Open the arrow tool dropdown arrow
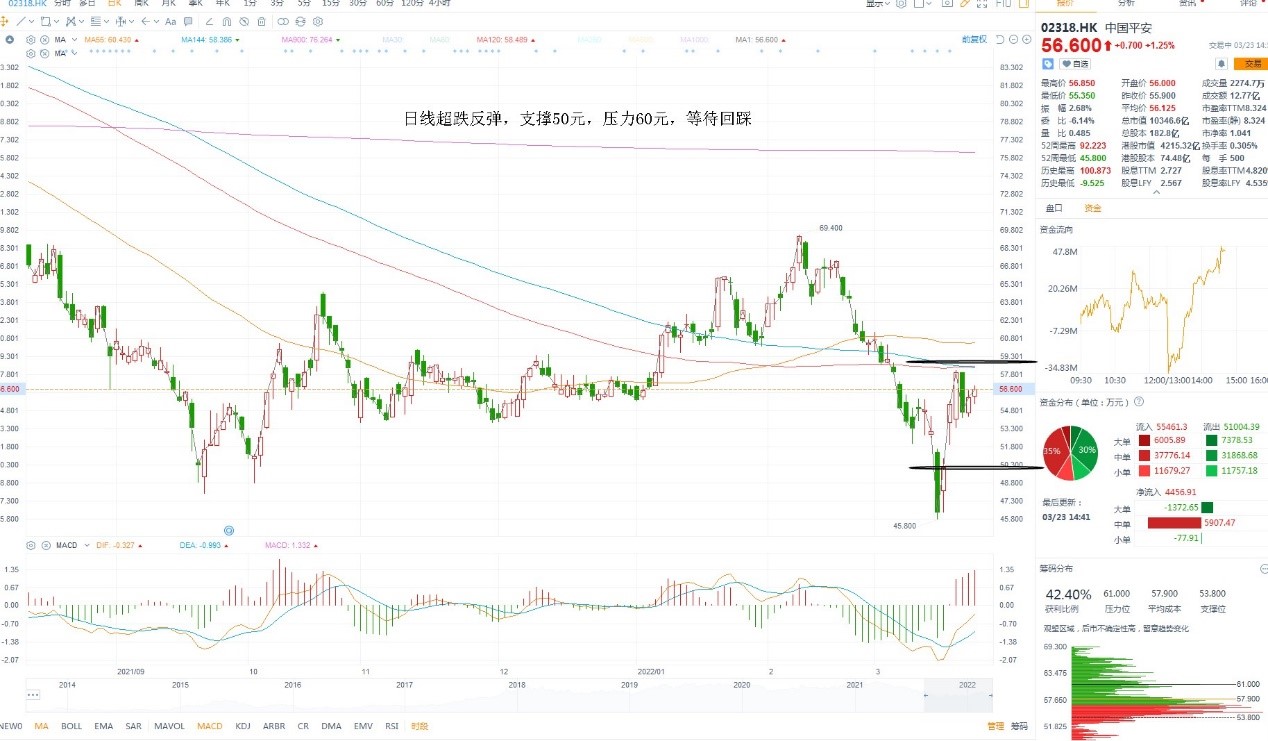Viewport: 1268px width, 741px height. tap(157, 21)
